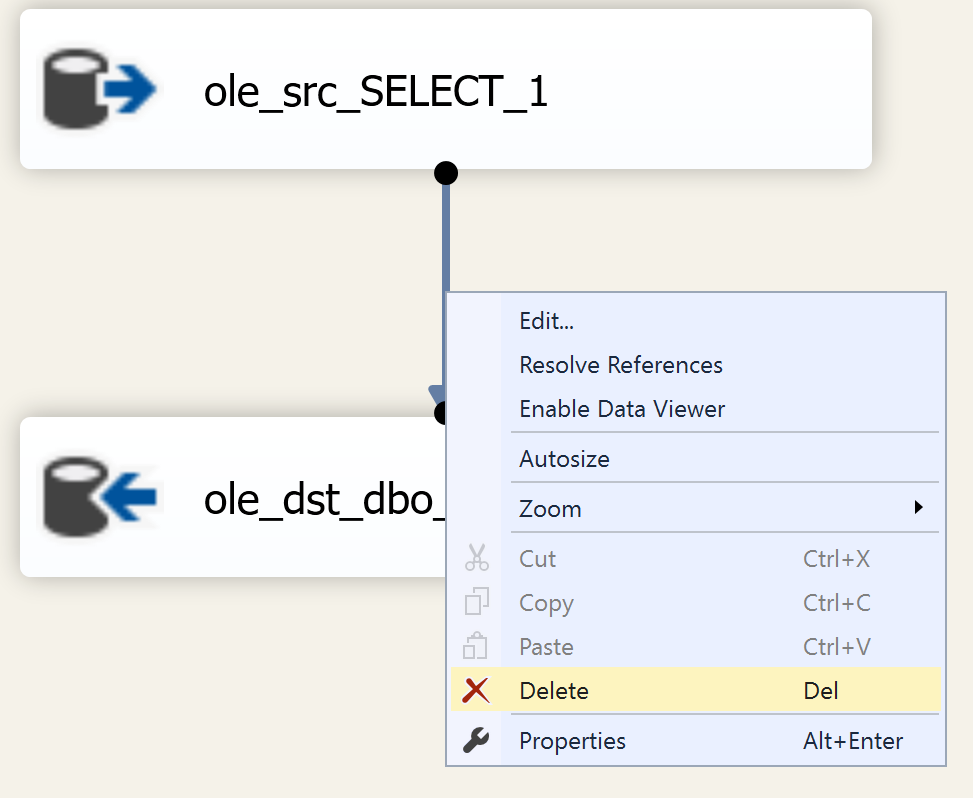973x798 pixels.
Task: Open the Zoom menu item
Action: pos(550,508)
